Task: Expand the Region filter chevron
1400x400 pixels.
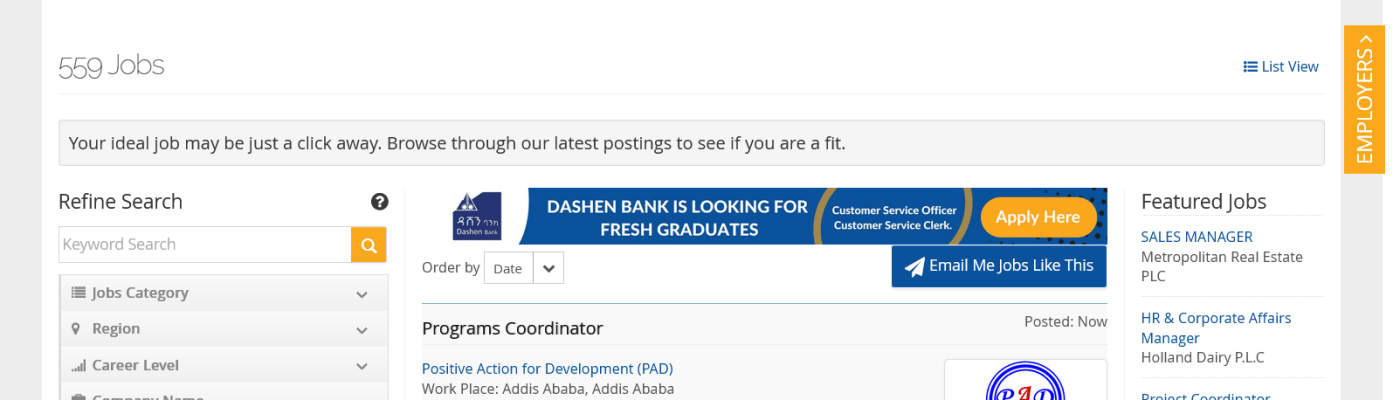Action: point(362,330)
